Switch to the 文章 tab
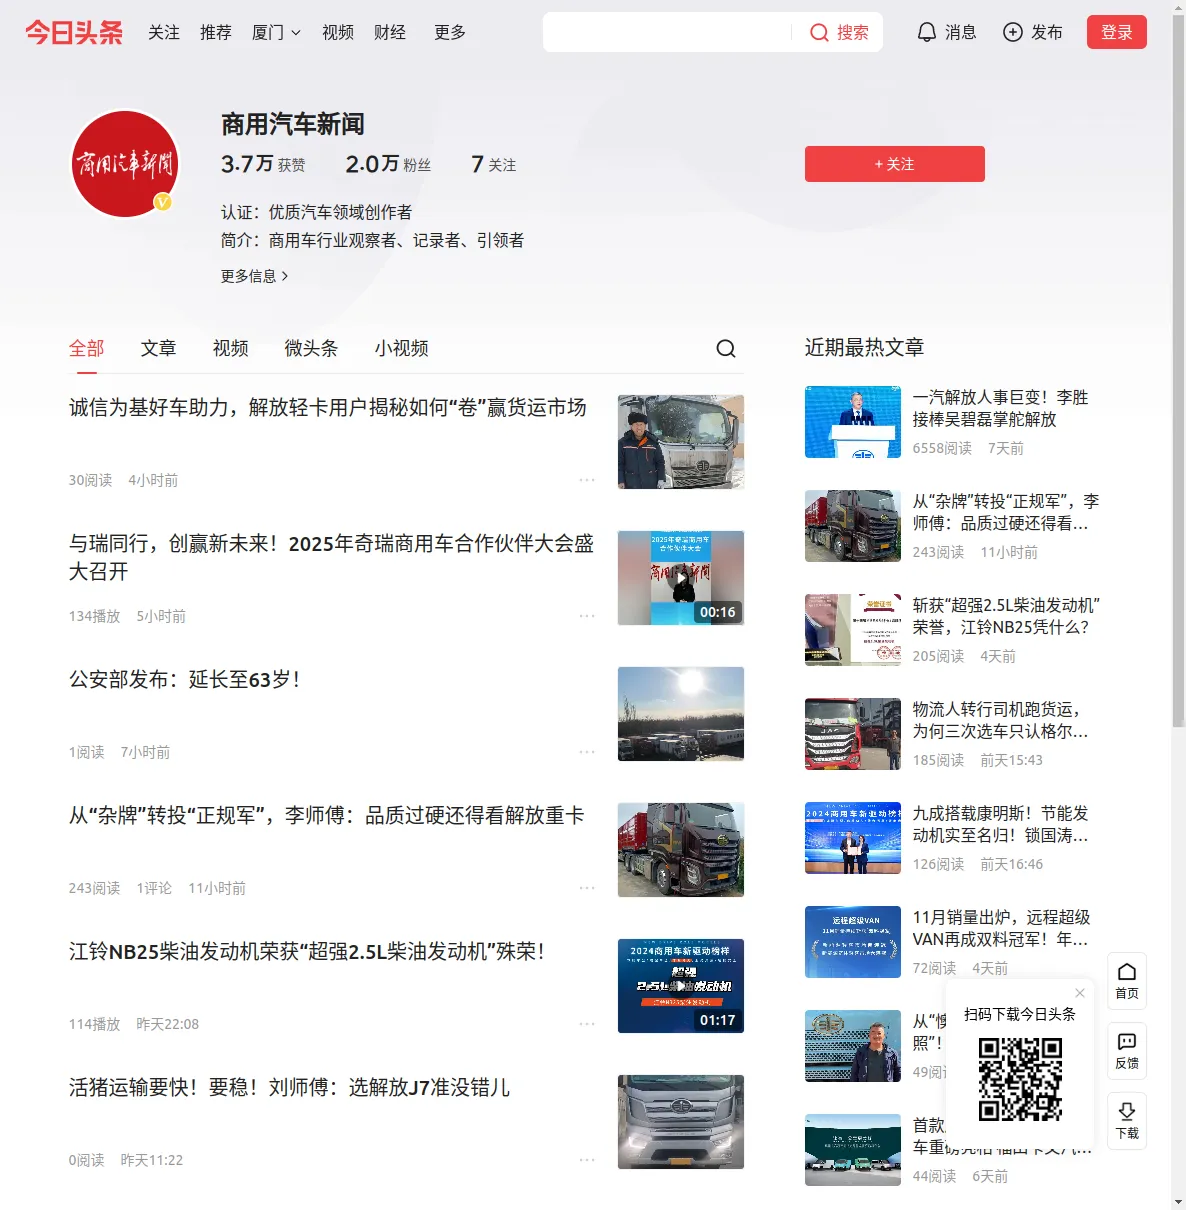The image size is (1186, 1210). click(159, 348)
